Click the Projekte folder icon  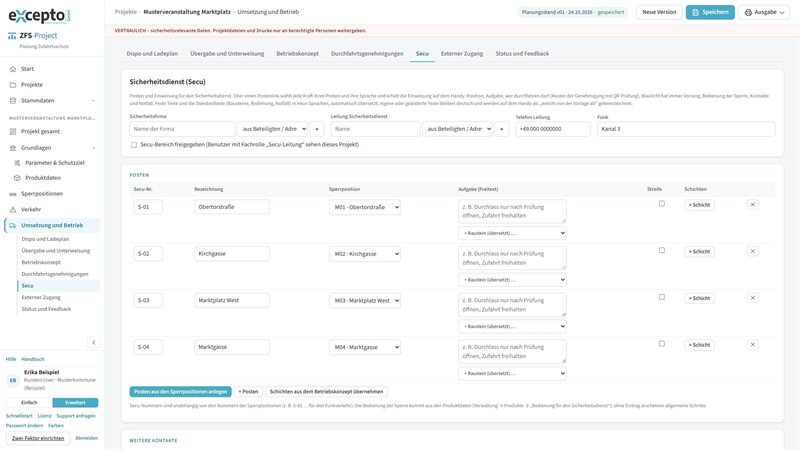tap(13, 85)
